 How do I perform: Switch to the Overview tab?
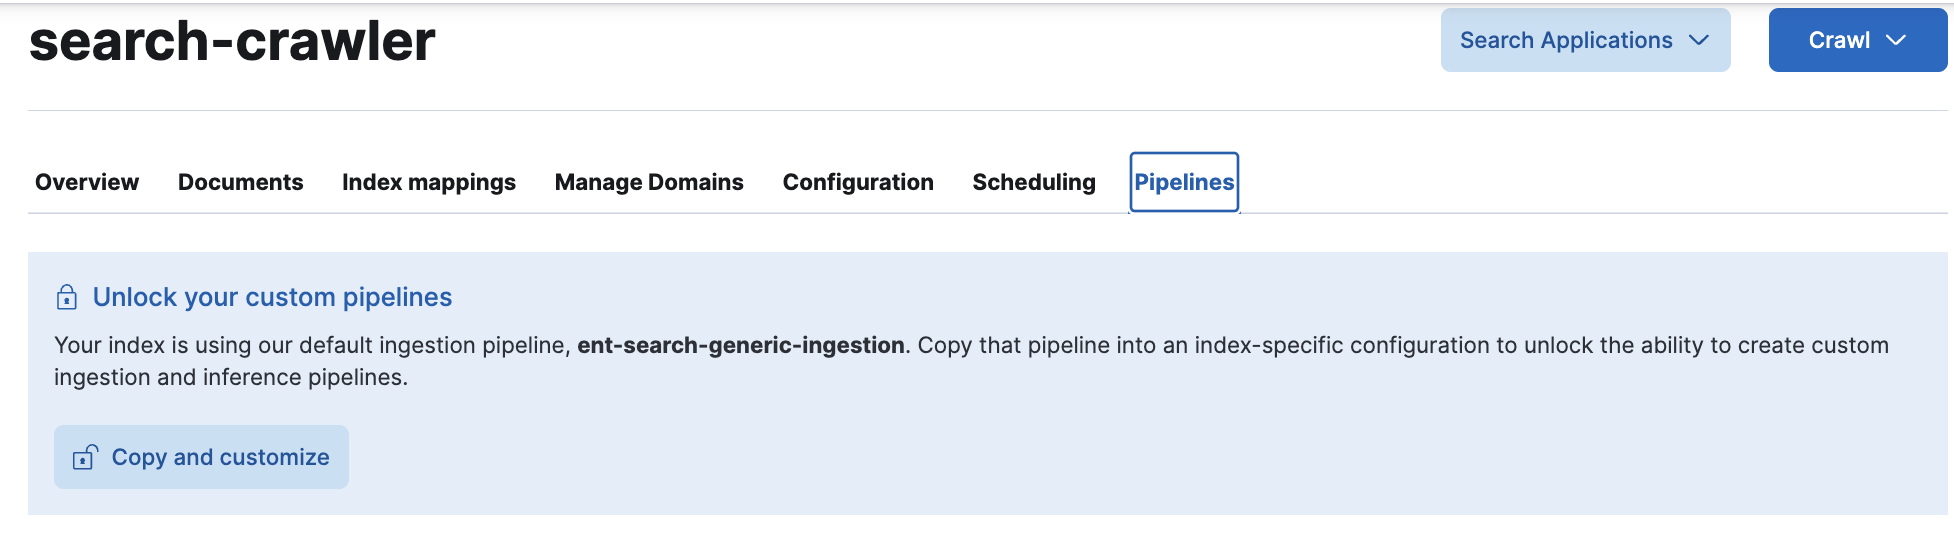(87, 182)
